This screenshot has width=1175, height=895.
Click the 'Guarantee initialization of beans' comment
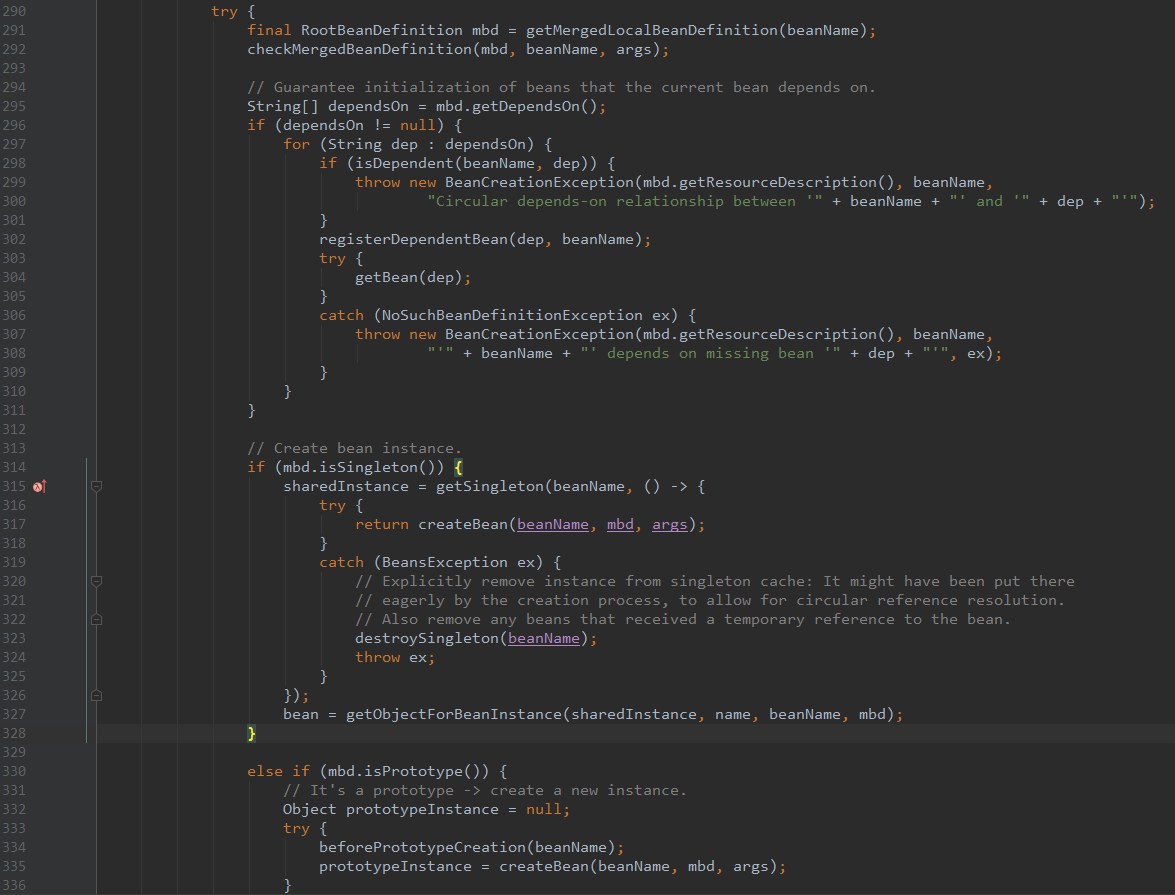coord(561,87)
